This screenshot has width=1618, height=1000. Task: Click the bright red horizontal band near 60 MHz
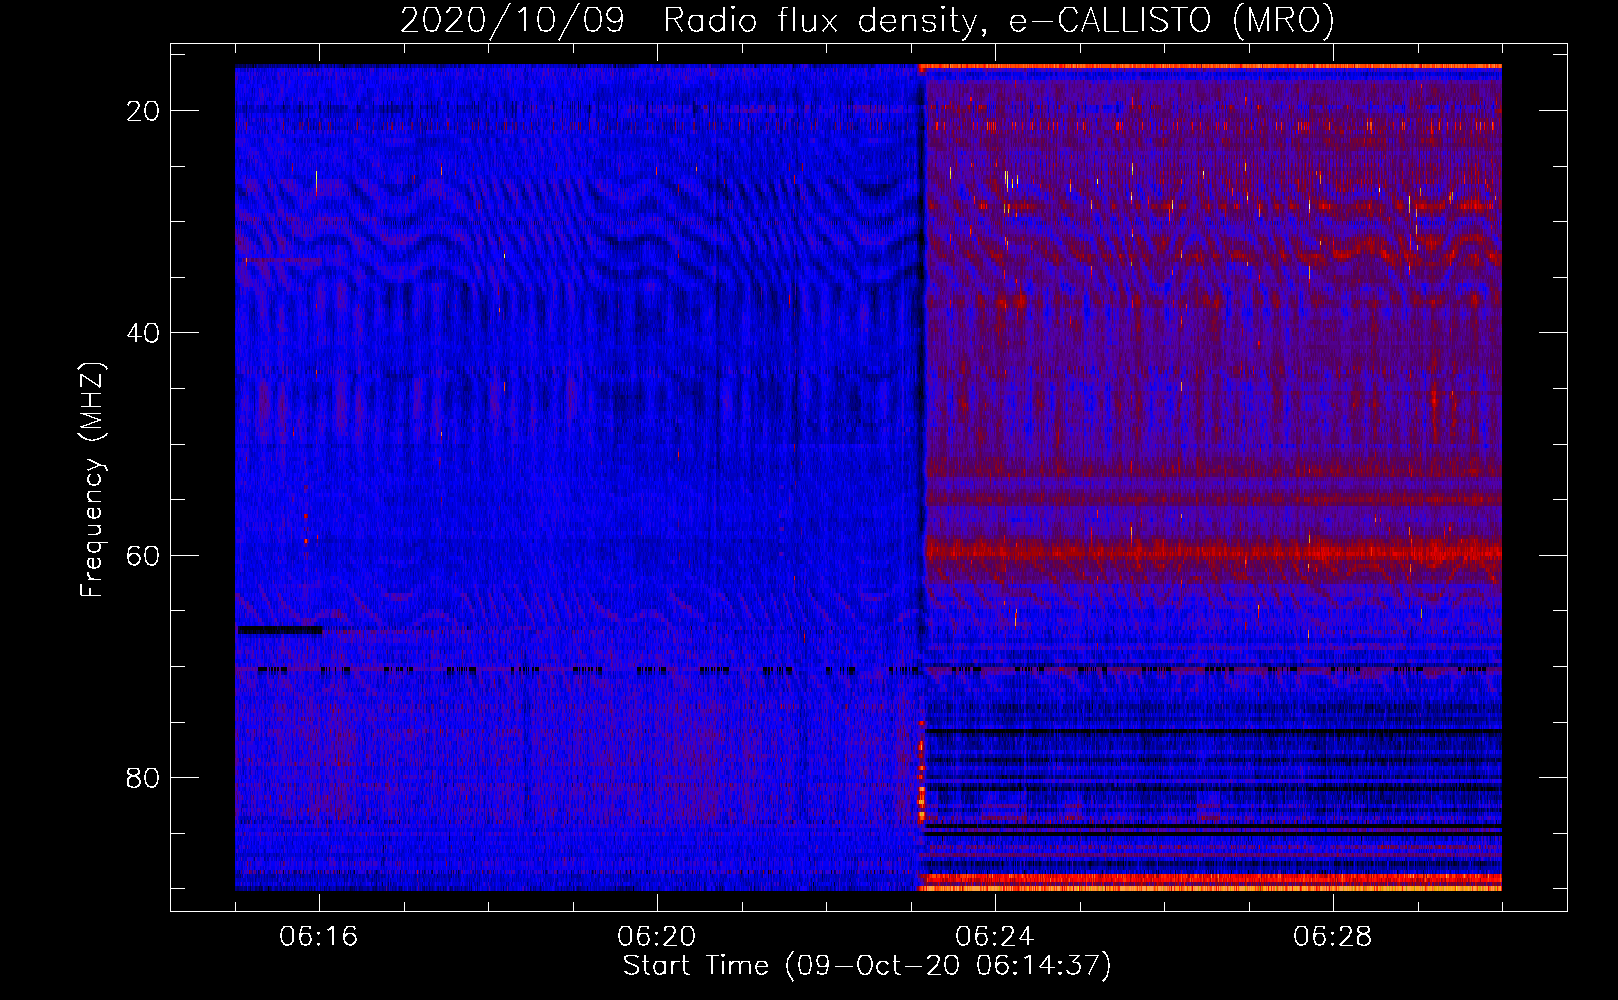(1212, 550)
